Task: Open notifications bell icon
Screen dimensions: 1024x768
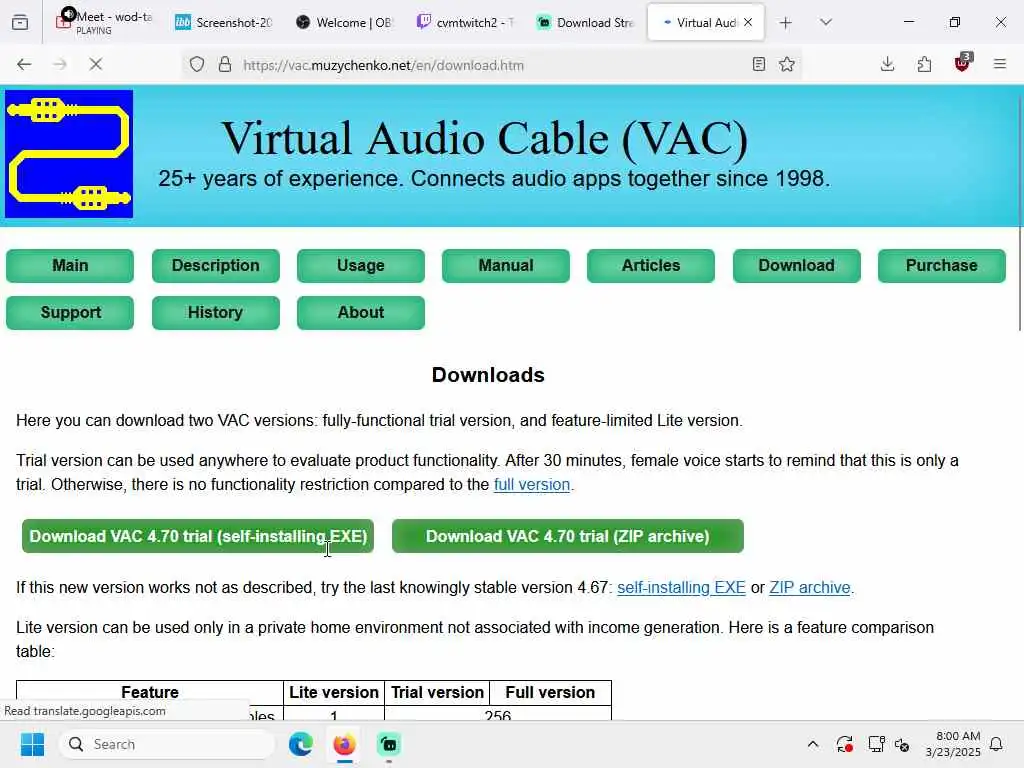Action: (997, 744)
